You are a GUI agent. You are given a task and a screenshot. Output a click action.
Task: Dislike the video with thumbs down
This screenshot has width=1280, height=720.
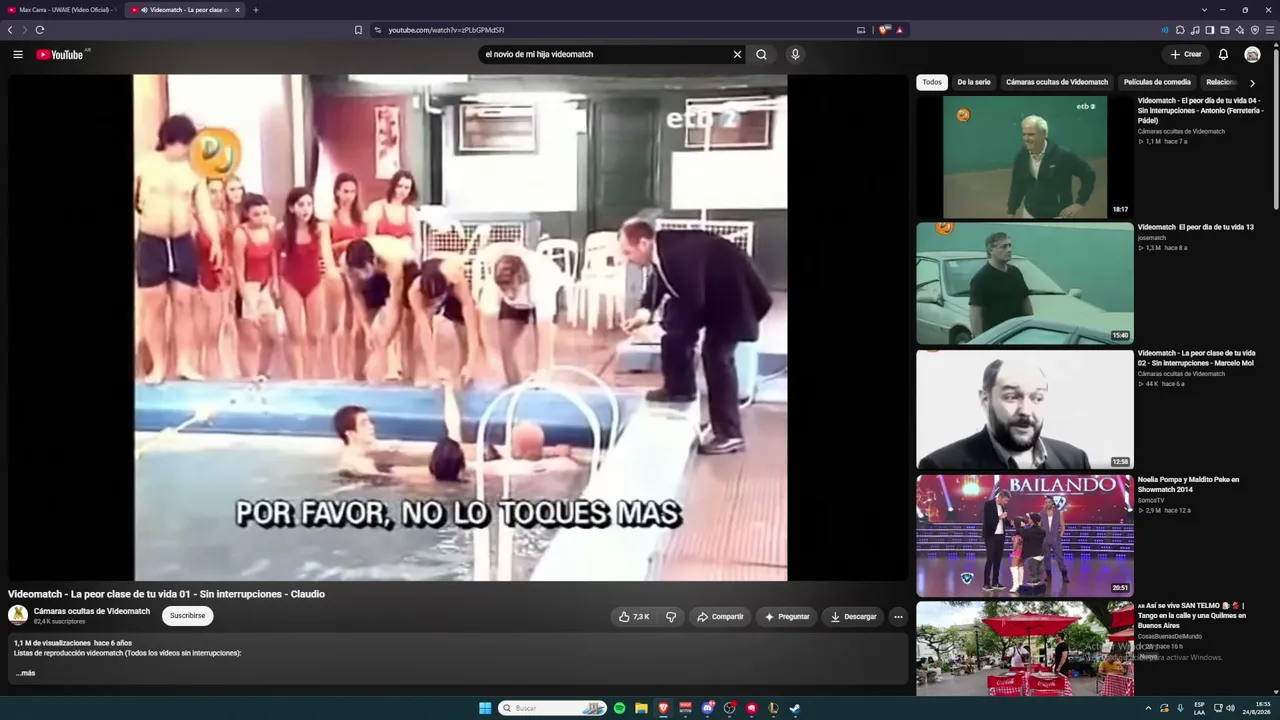pyautogui.click(x=671, y=617)
